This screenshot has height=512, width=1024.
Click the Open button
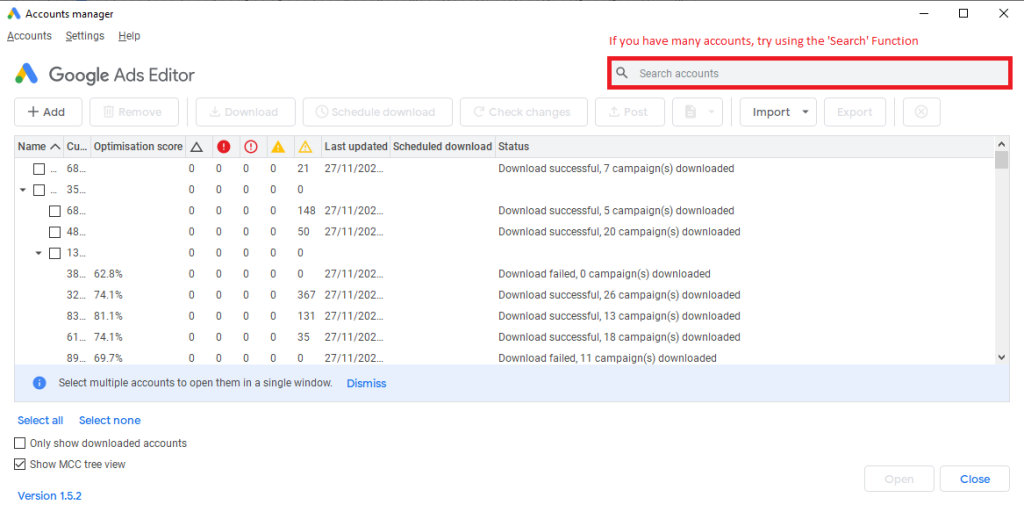click(899, 479)
